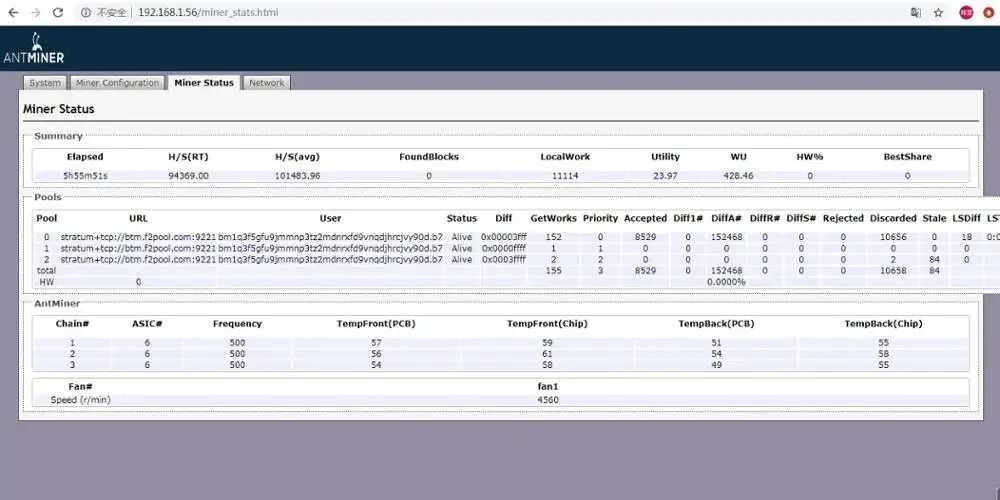
Task: Select WU value 428.46
Action: click(x=739, y=176)
